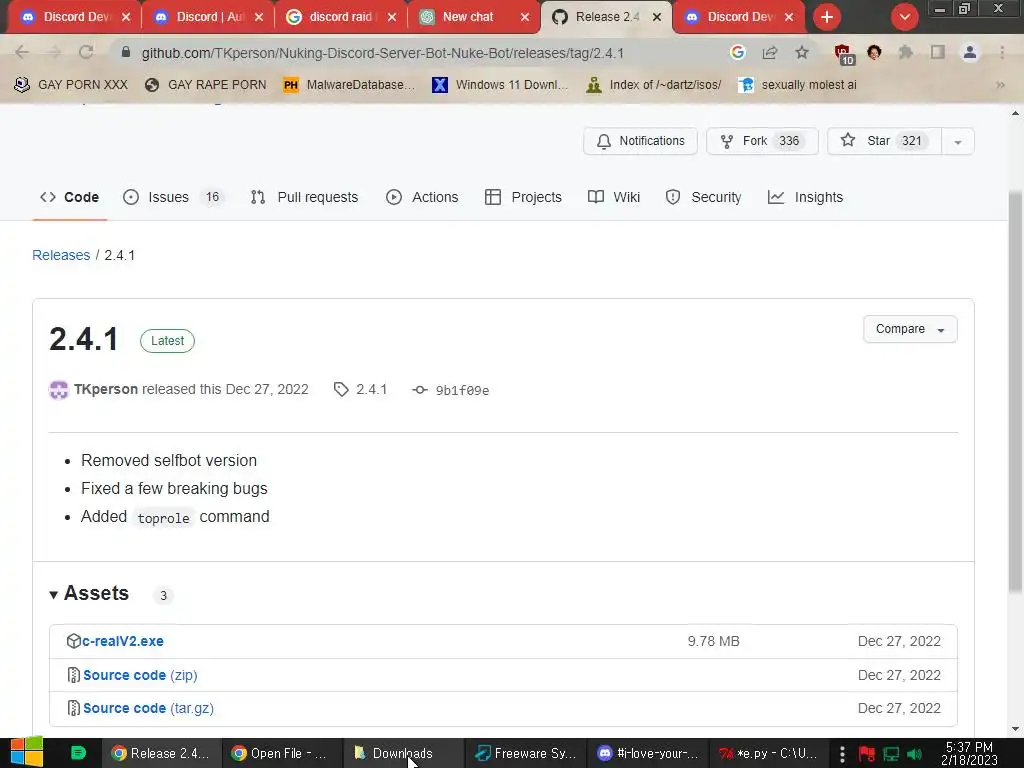Click the share page icon

(x=770, y=52)
